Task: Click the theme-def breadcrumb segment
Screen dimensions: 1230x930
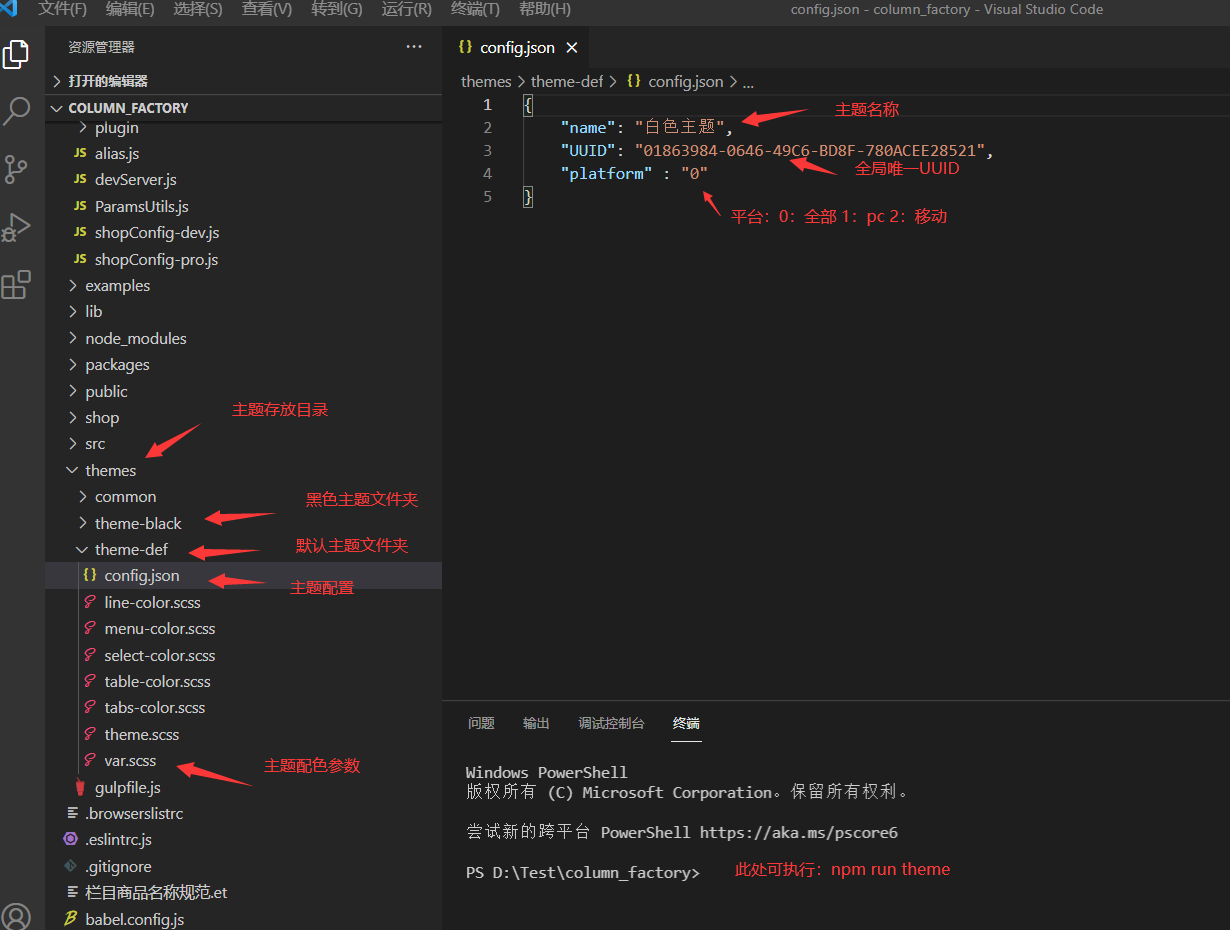Action: click(x=566, y=82)
